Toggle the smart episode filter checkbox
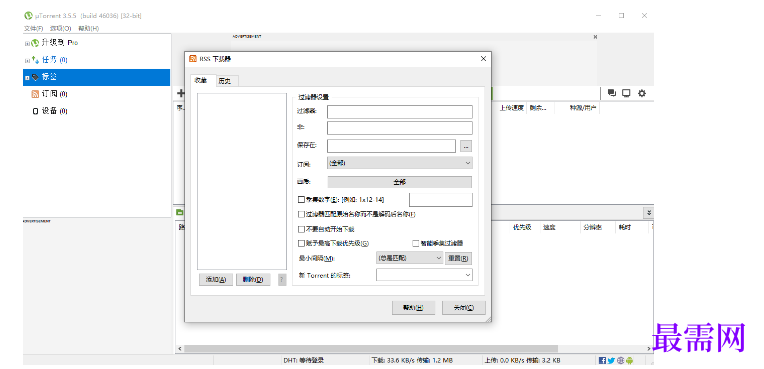Screen dimensions: 764x369 (416, 243)
